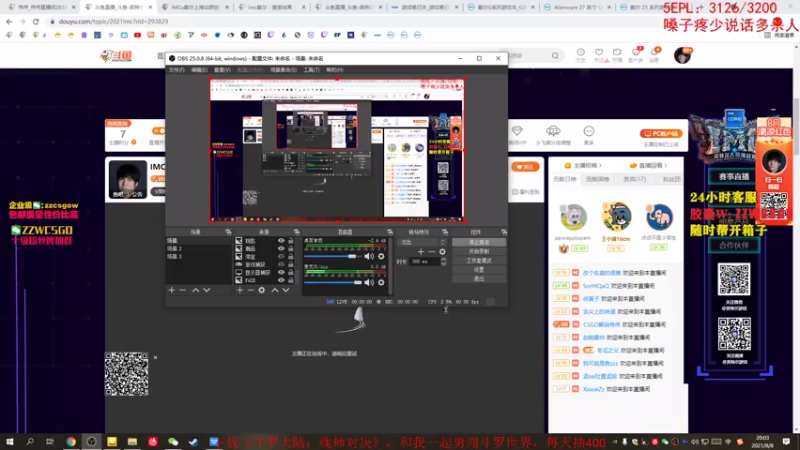This screenshot has width=800, height=450.
Task: Remove scene transition with minus icon
Action: click(432, 252)
